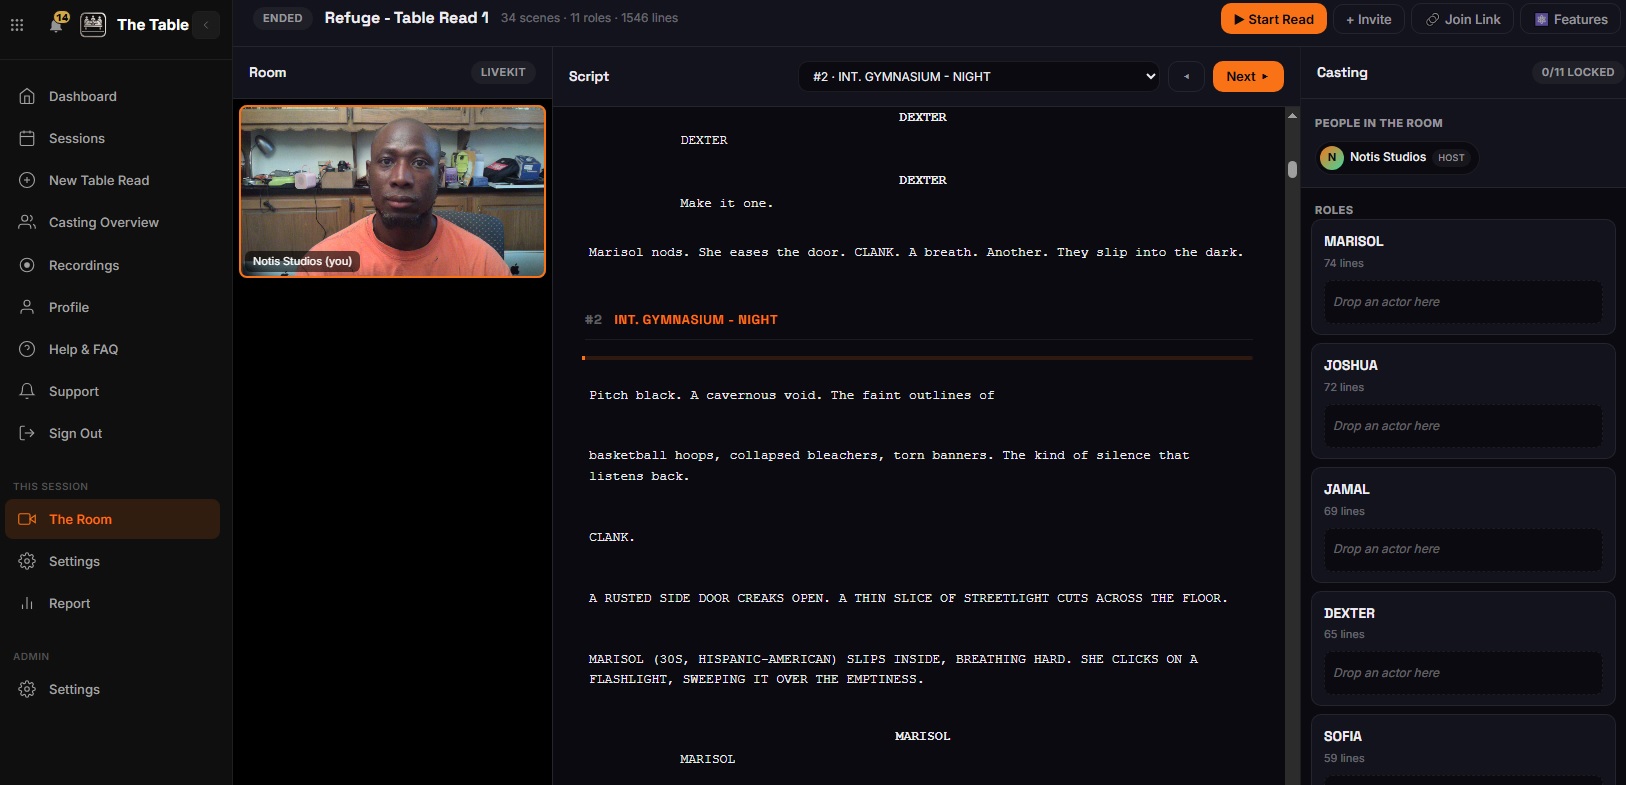Open the notifications bell icon
1626x785 pixels.
click(x=56, y=24)
